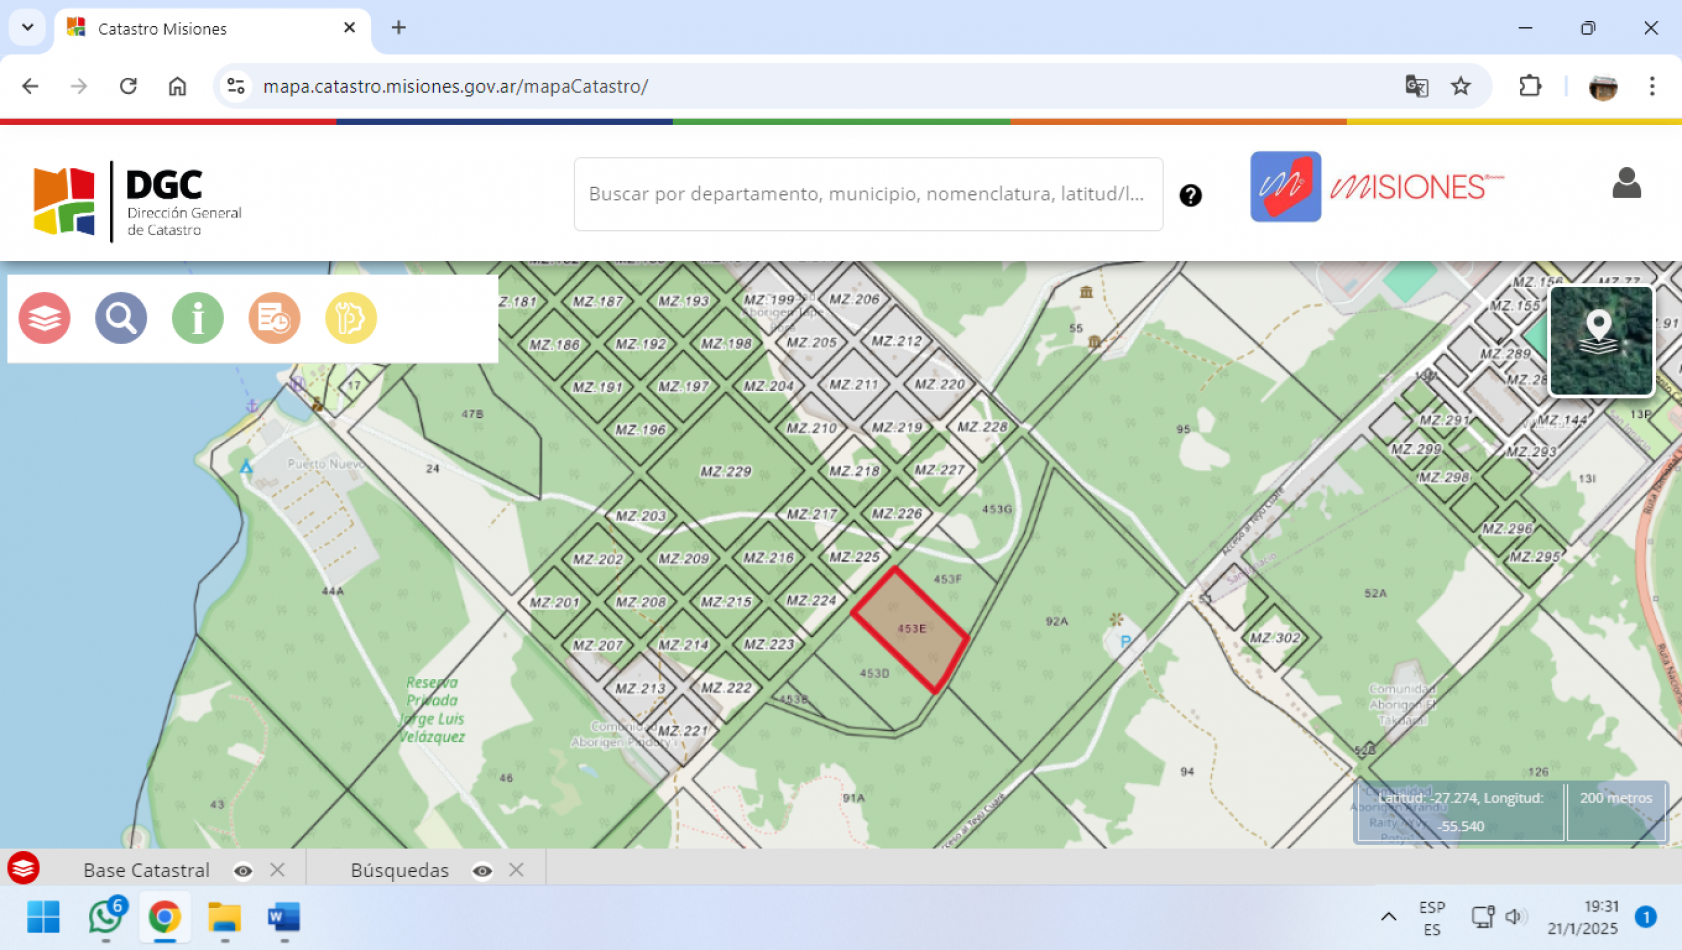Expand the browser tab search dropdown
Image resolution: width=1682 pixels, height=950 pixels.
click(x=28, y=28)
